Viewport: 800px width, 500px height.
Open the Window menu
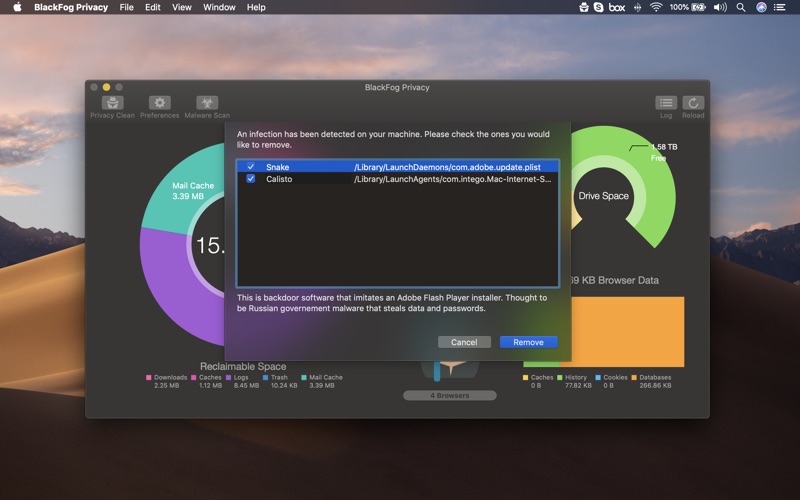219,7
